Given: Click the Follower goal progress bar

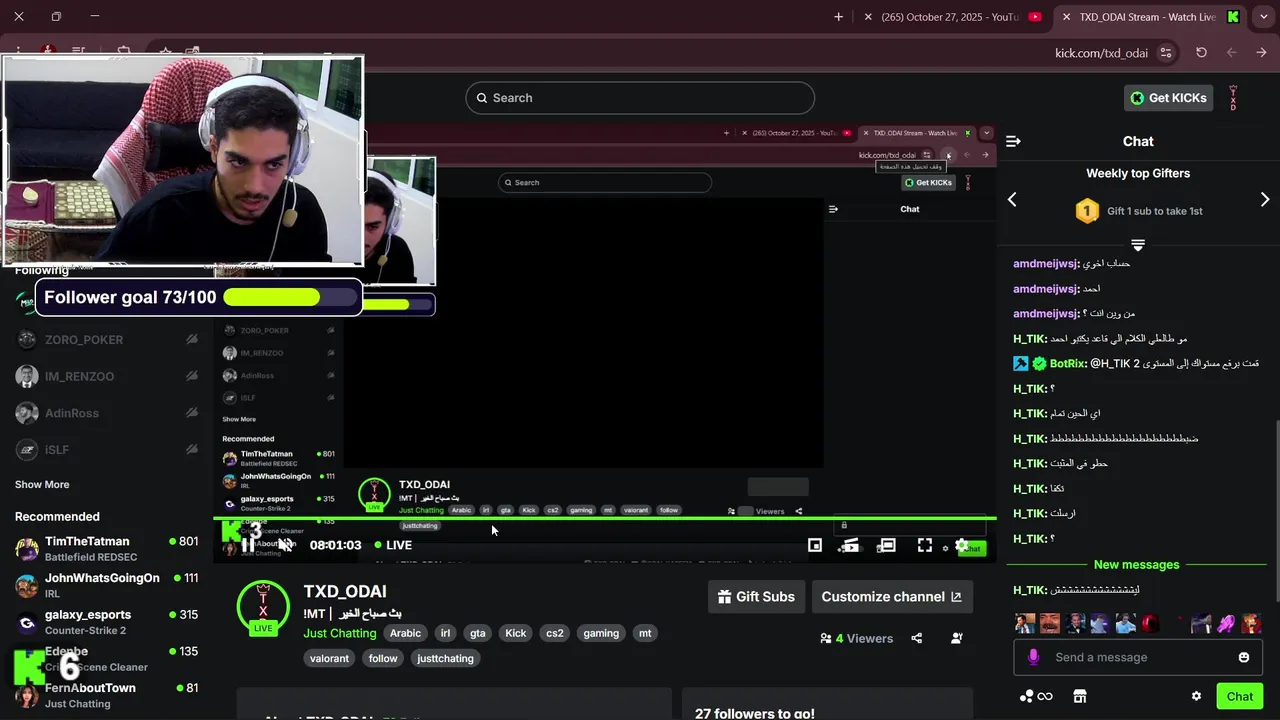Looking at the screenshot, I should pos(291,297).
